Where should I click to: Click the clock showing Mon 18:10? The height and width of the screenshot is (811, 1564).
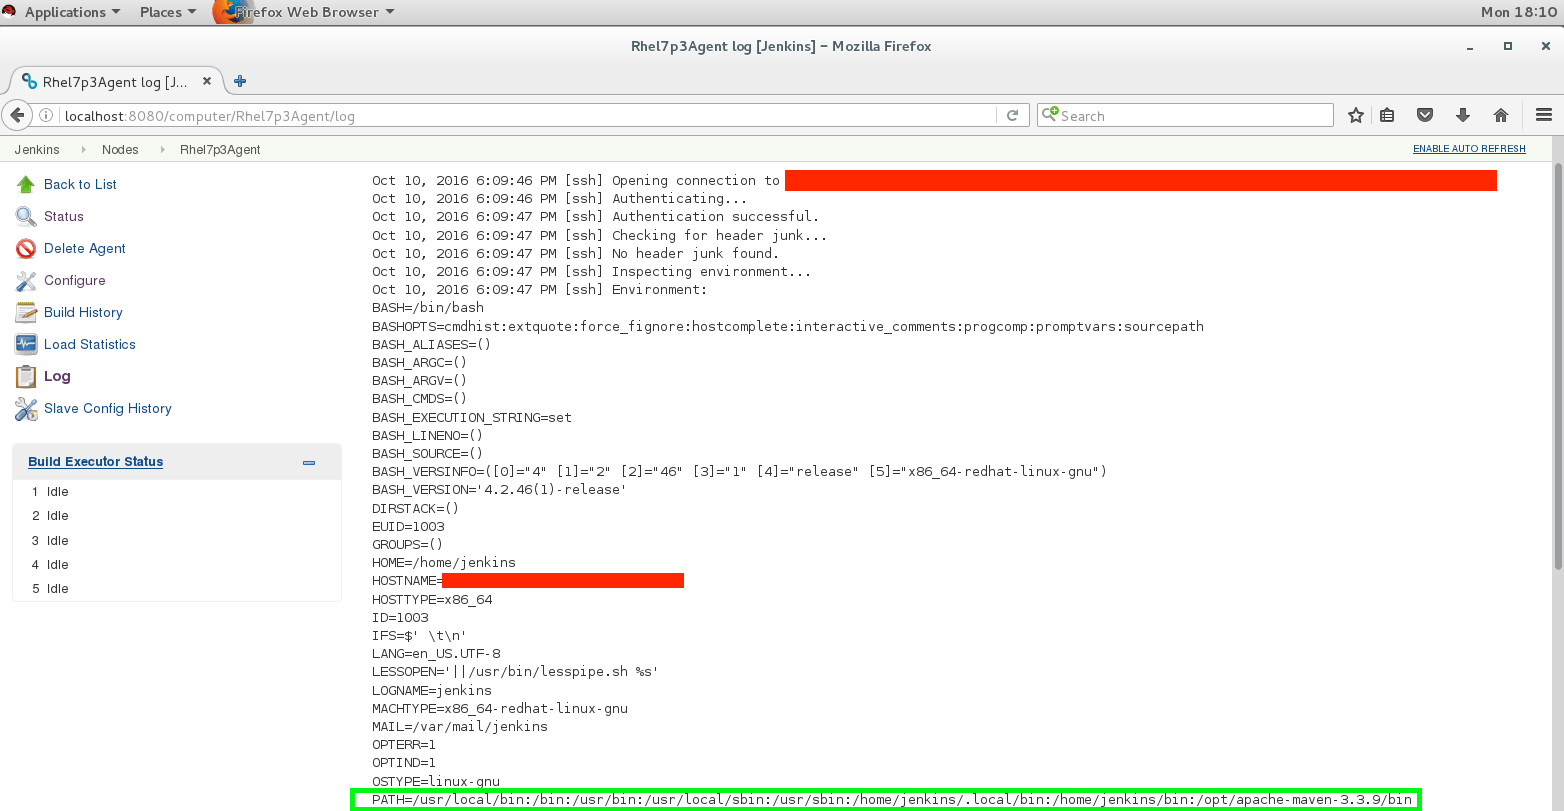(x=1519, y=12)
